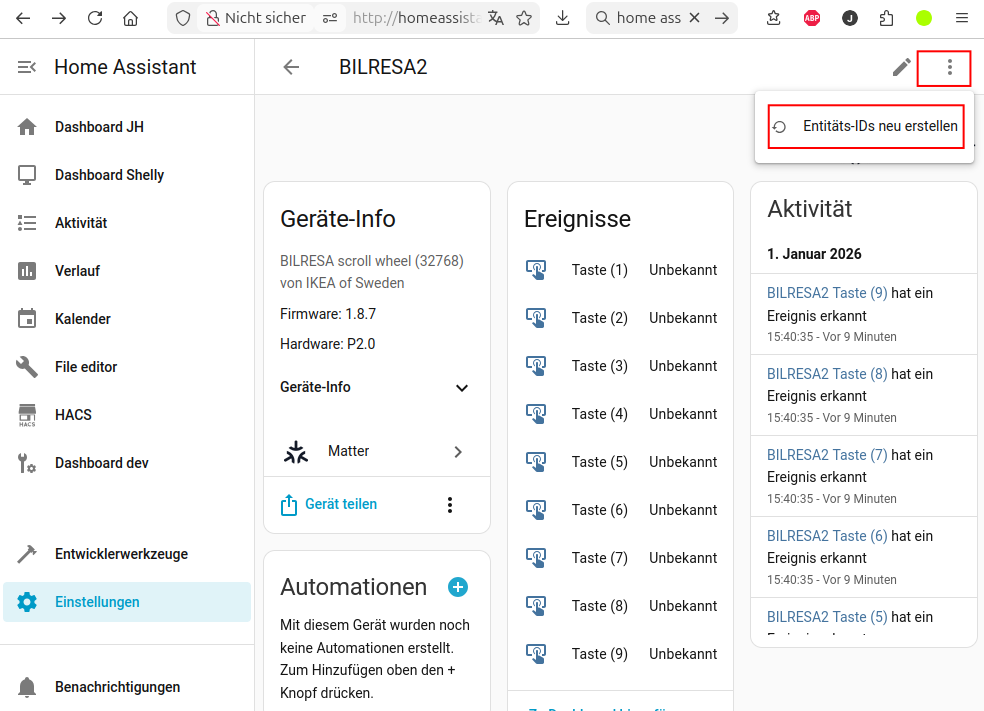
Task: Expand the Geräte-Info section chevron
Action: (x=461, y=388)
